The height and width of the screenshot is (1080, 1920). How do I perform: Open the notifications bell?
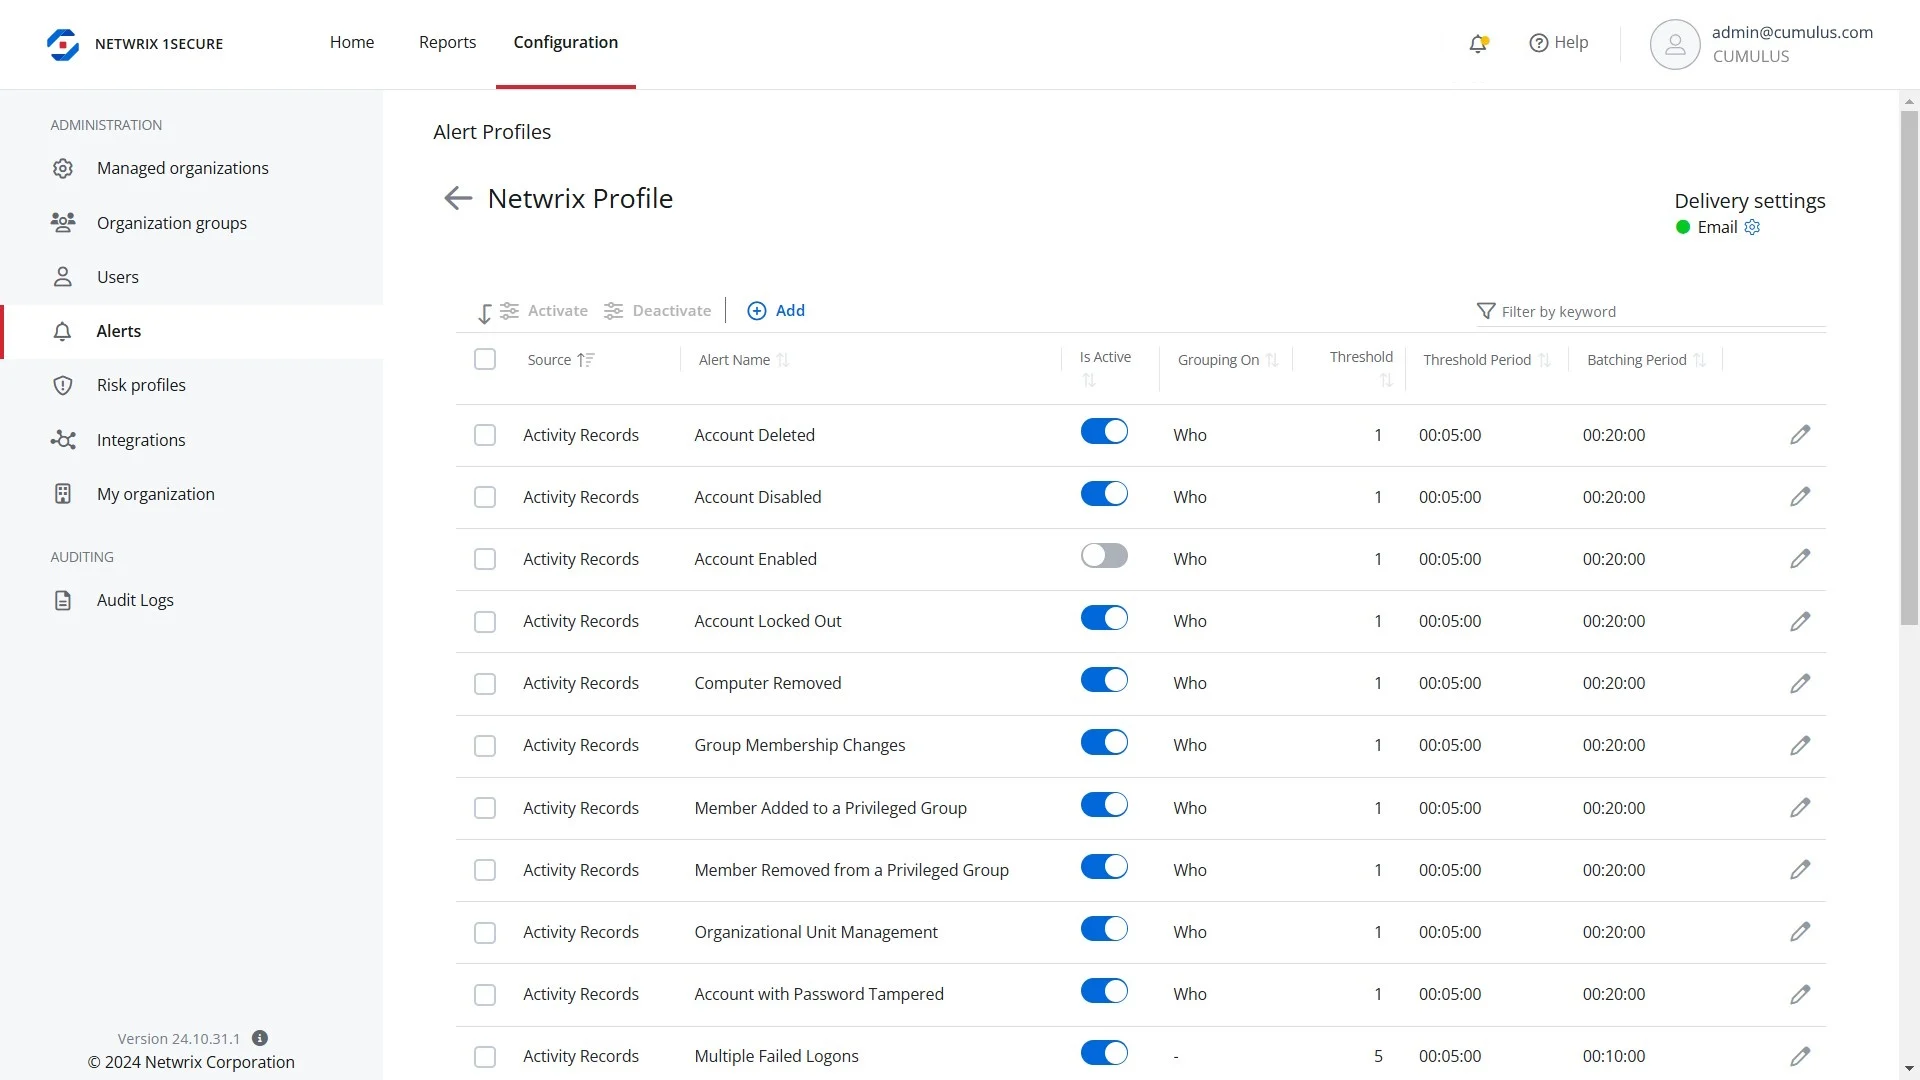click(x=1478, y=43)
